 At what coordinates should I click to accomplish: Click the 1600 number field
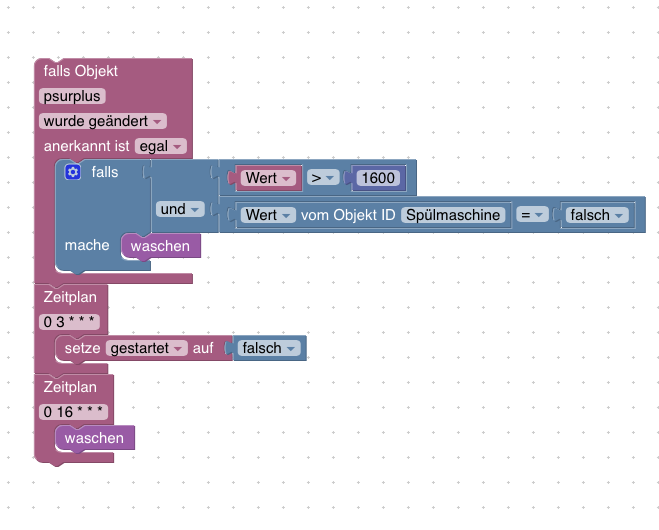point(378,178)
